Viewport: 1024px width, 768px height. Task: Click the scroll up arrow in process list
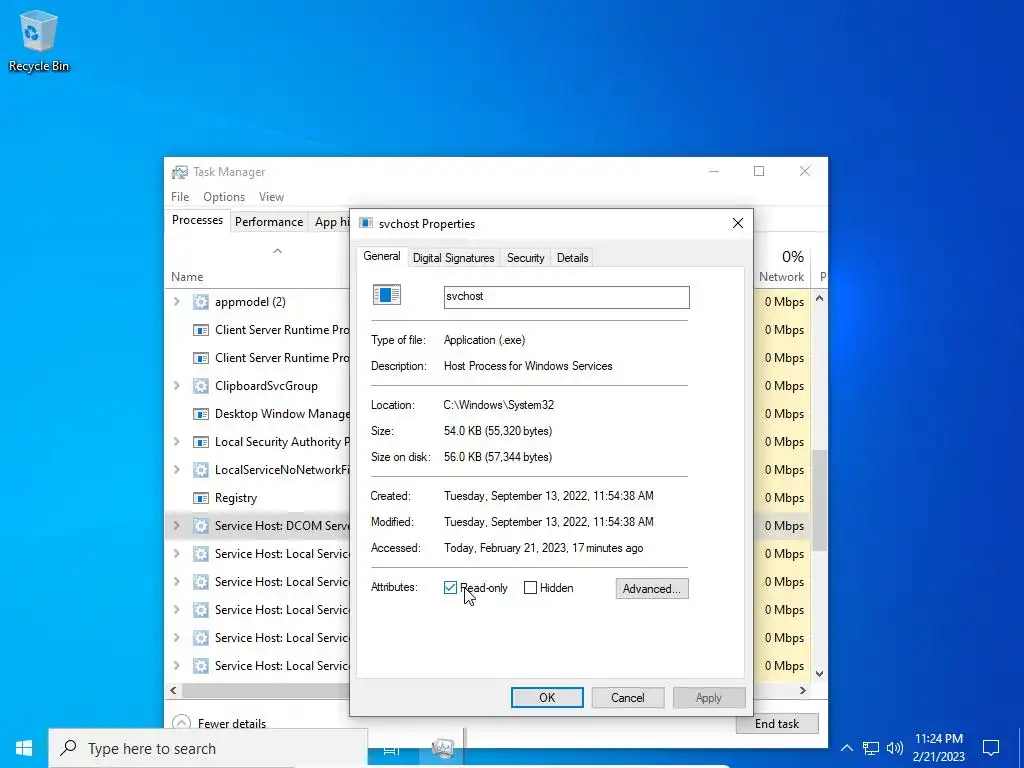(x=820, y=298)
